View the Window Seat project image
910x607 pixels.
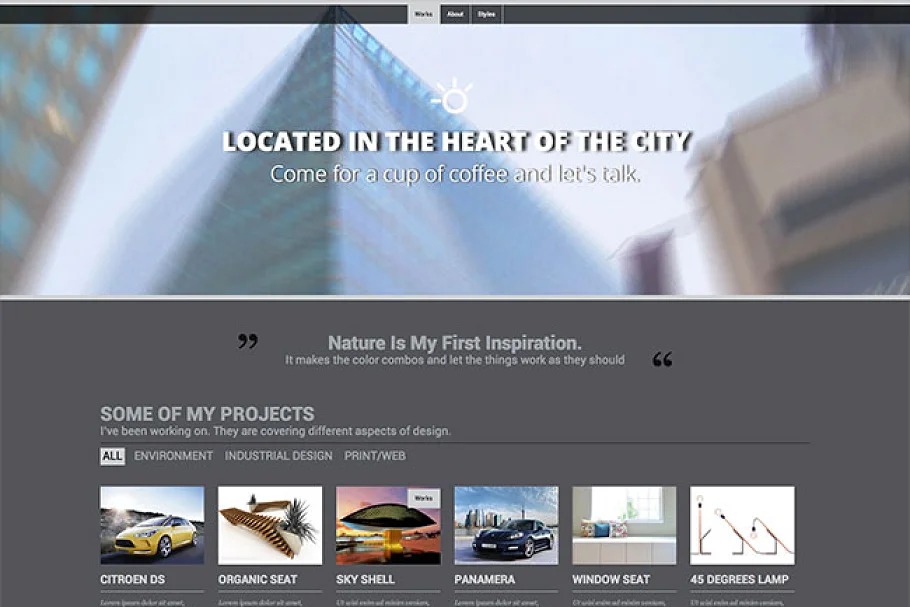pos(624,525)
